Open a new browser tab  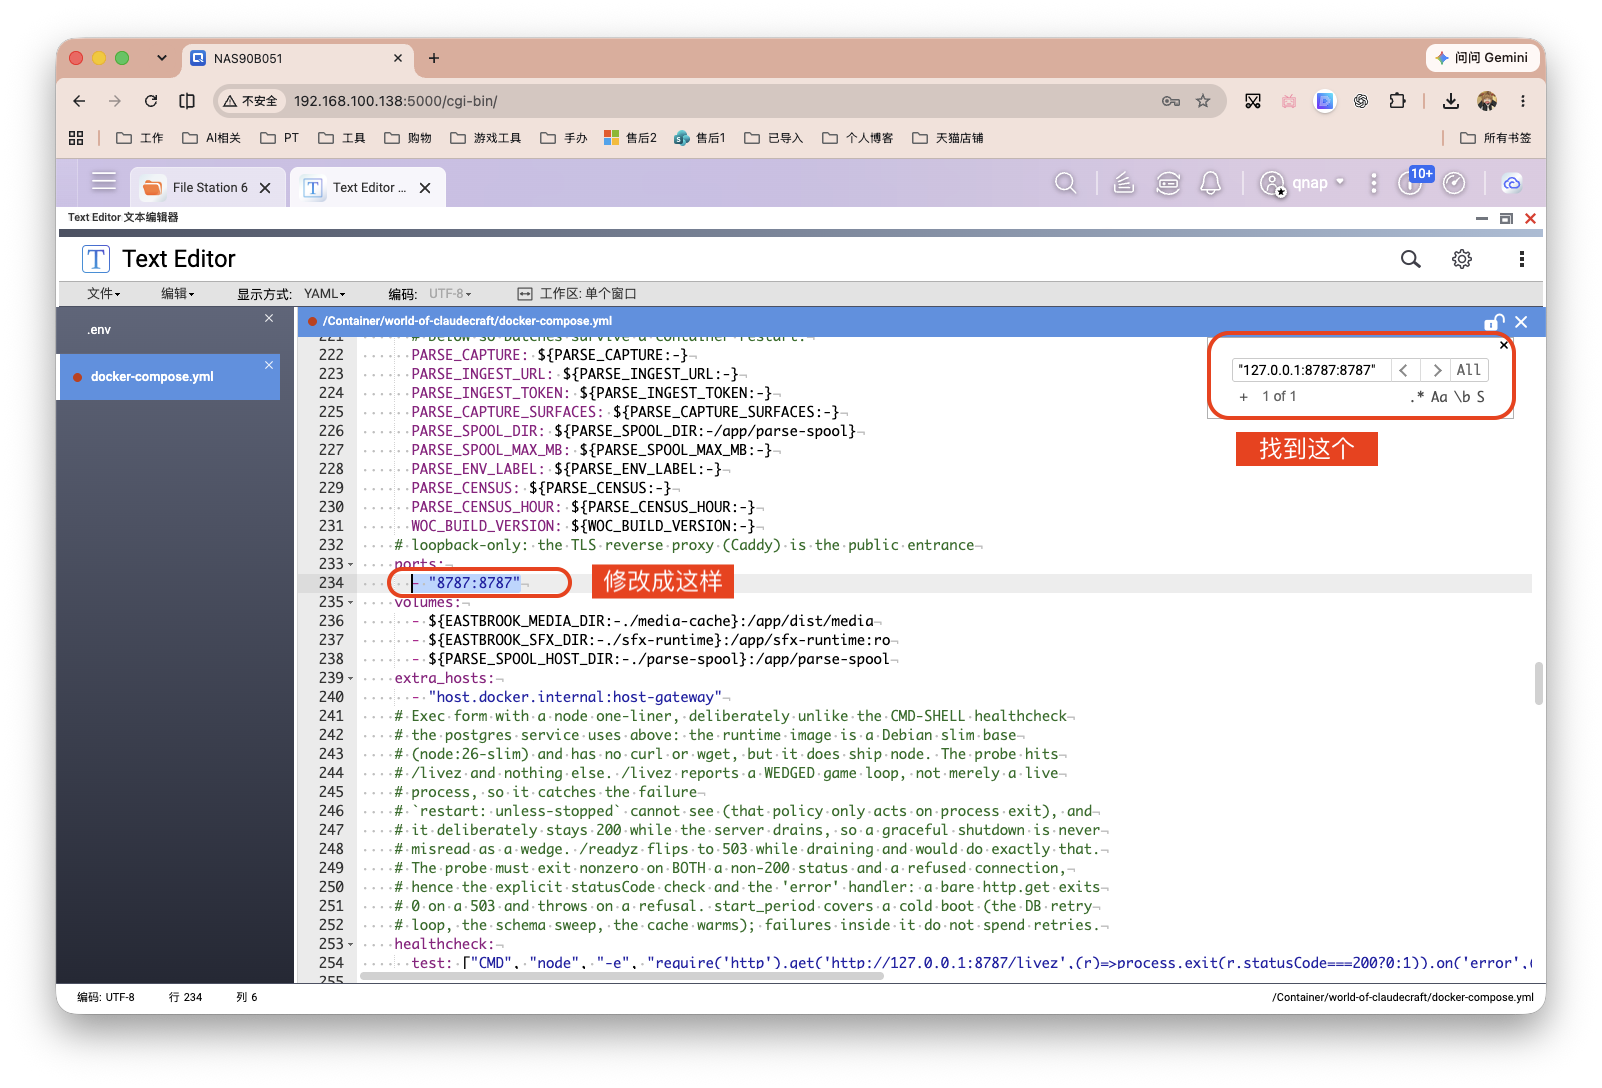coord(434,58)
